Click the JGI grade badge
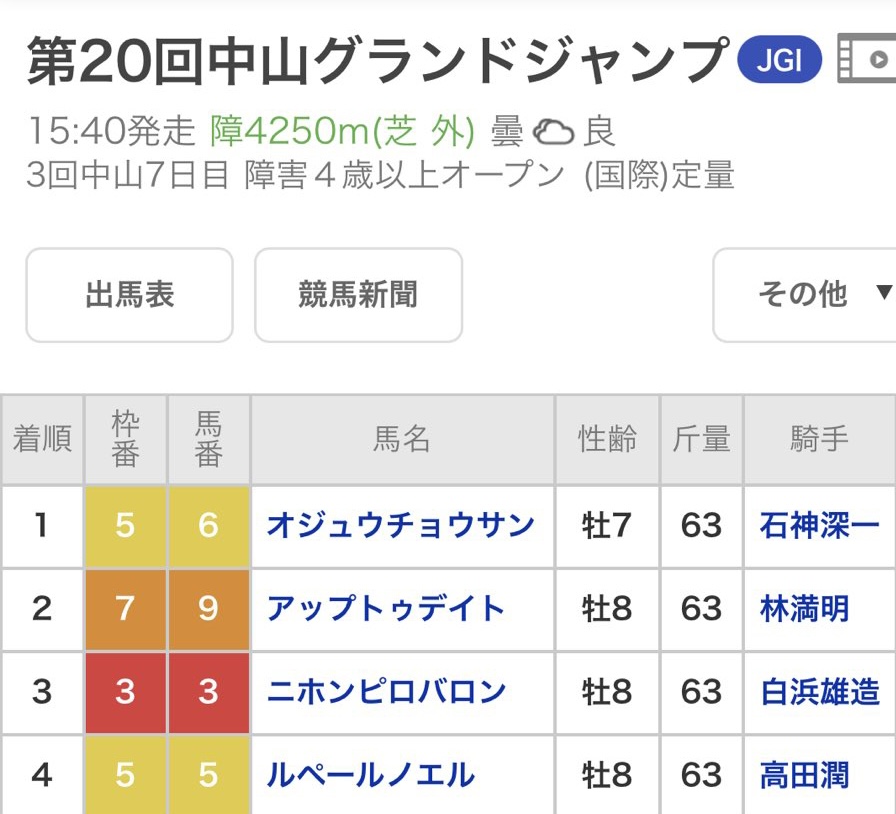Screen dimensions: 896x814 (779, 61)
